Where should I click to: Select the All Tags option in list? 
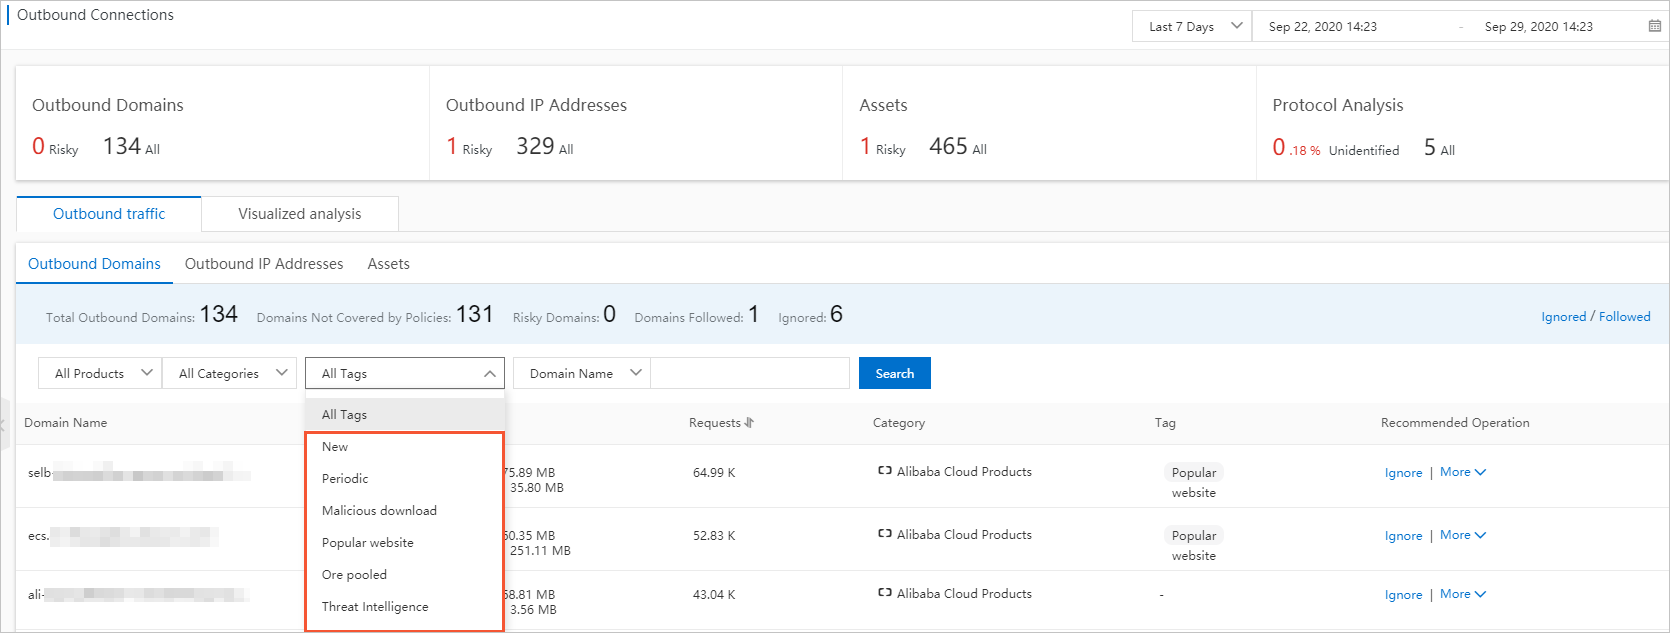[405, 414]
